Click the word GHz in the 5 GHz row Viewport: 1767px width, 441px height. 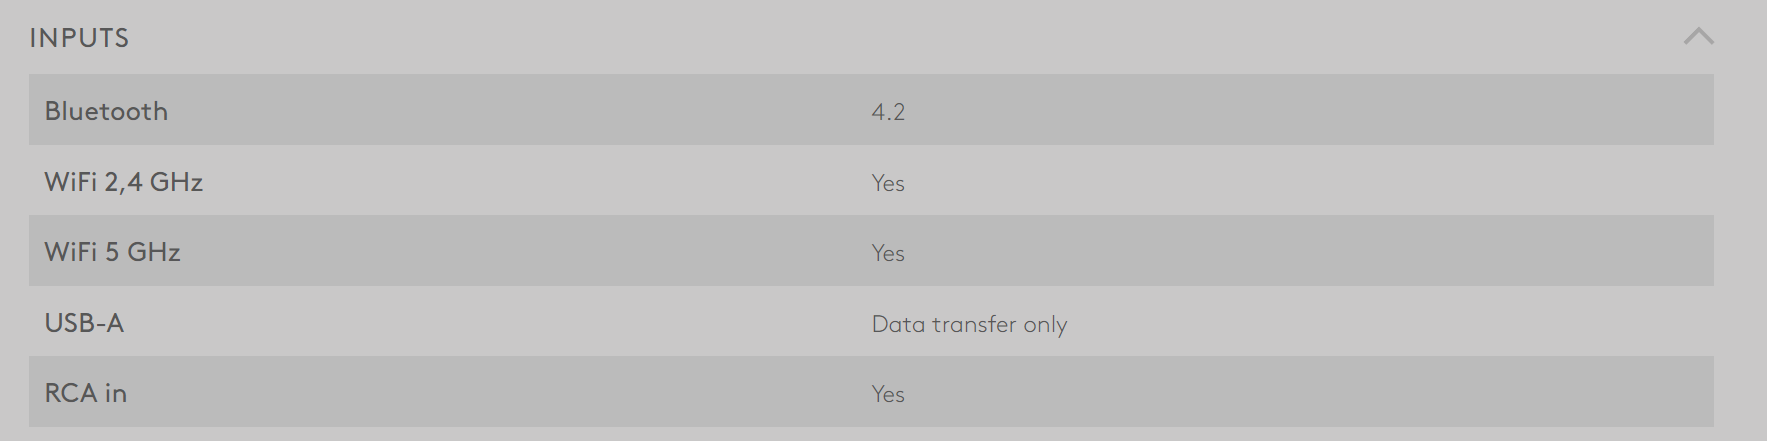tap(153, 252)
